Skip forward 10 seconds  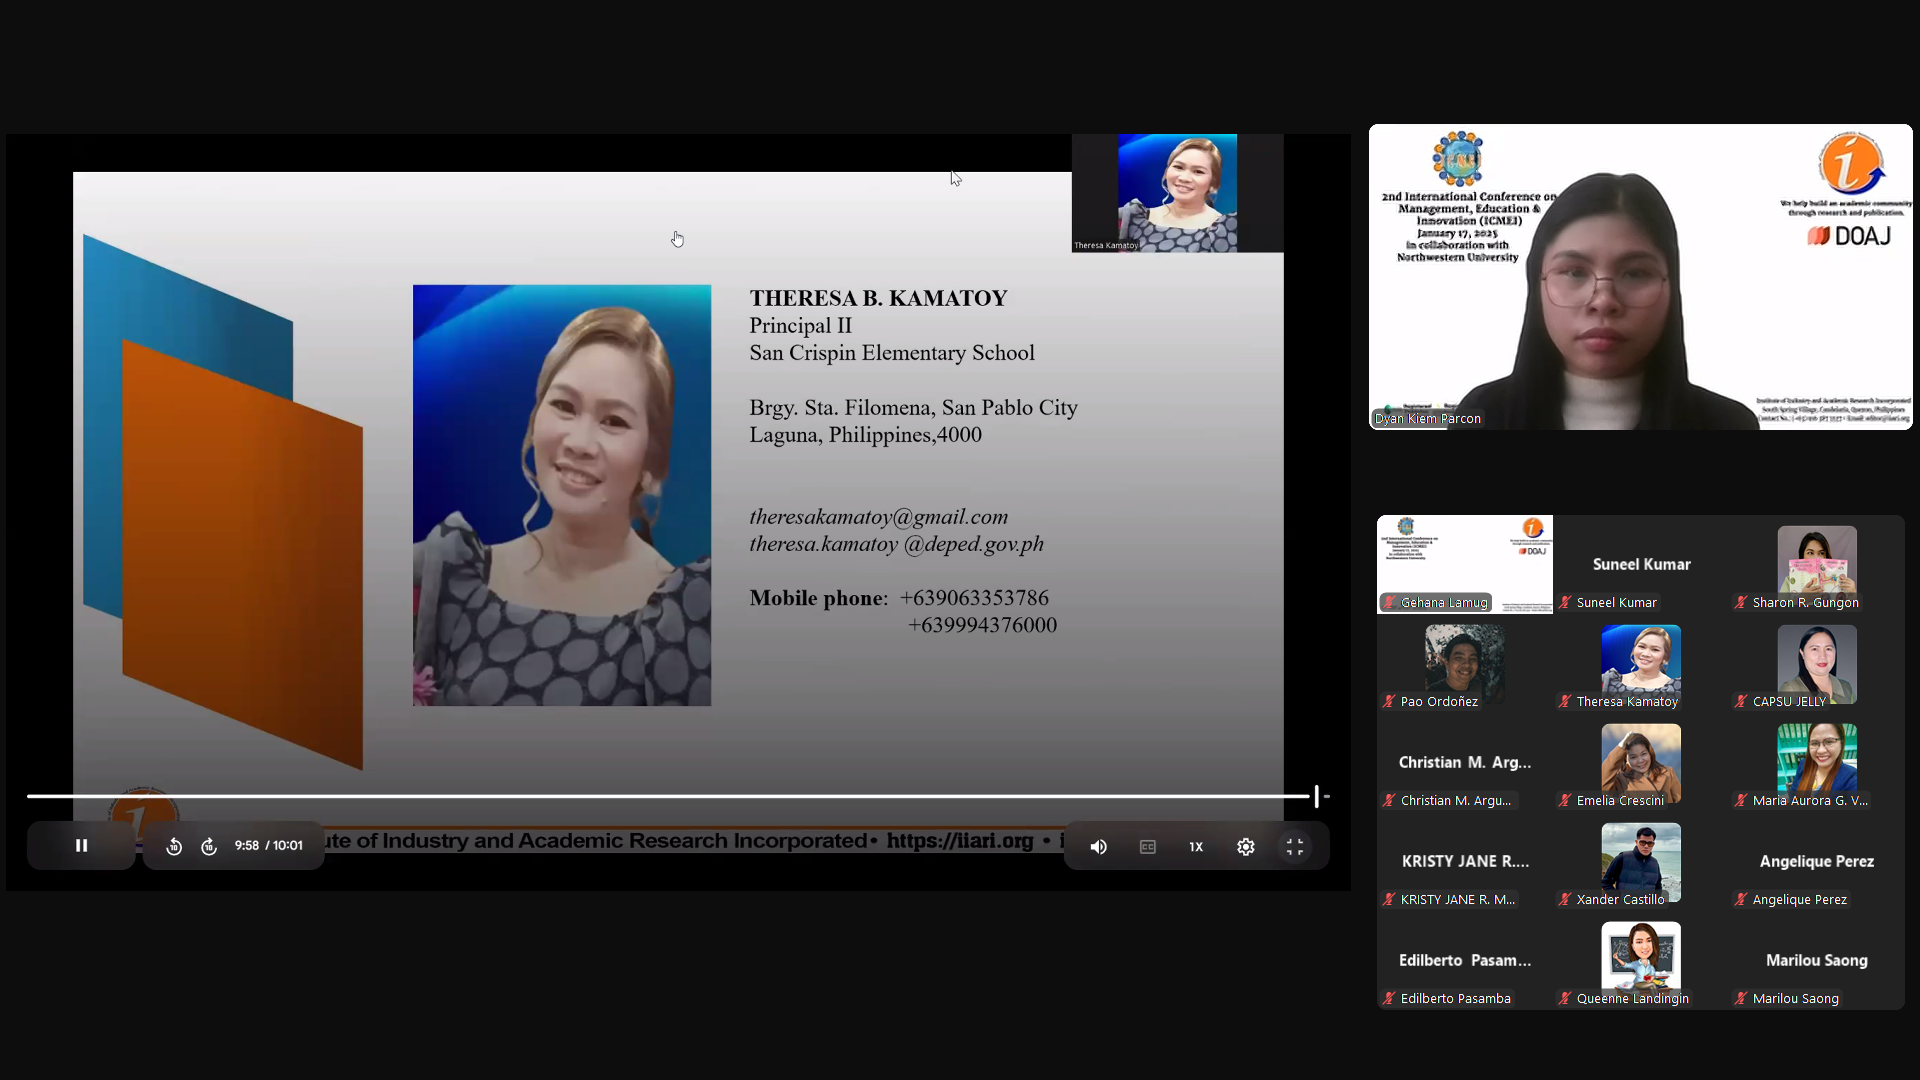209,847
